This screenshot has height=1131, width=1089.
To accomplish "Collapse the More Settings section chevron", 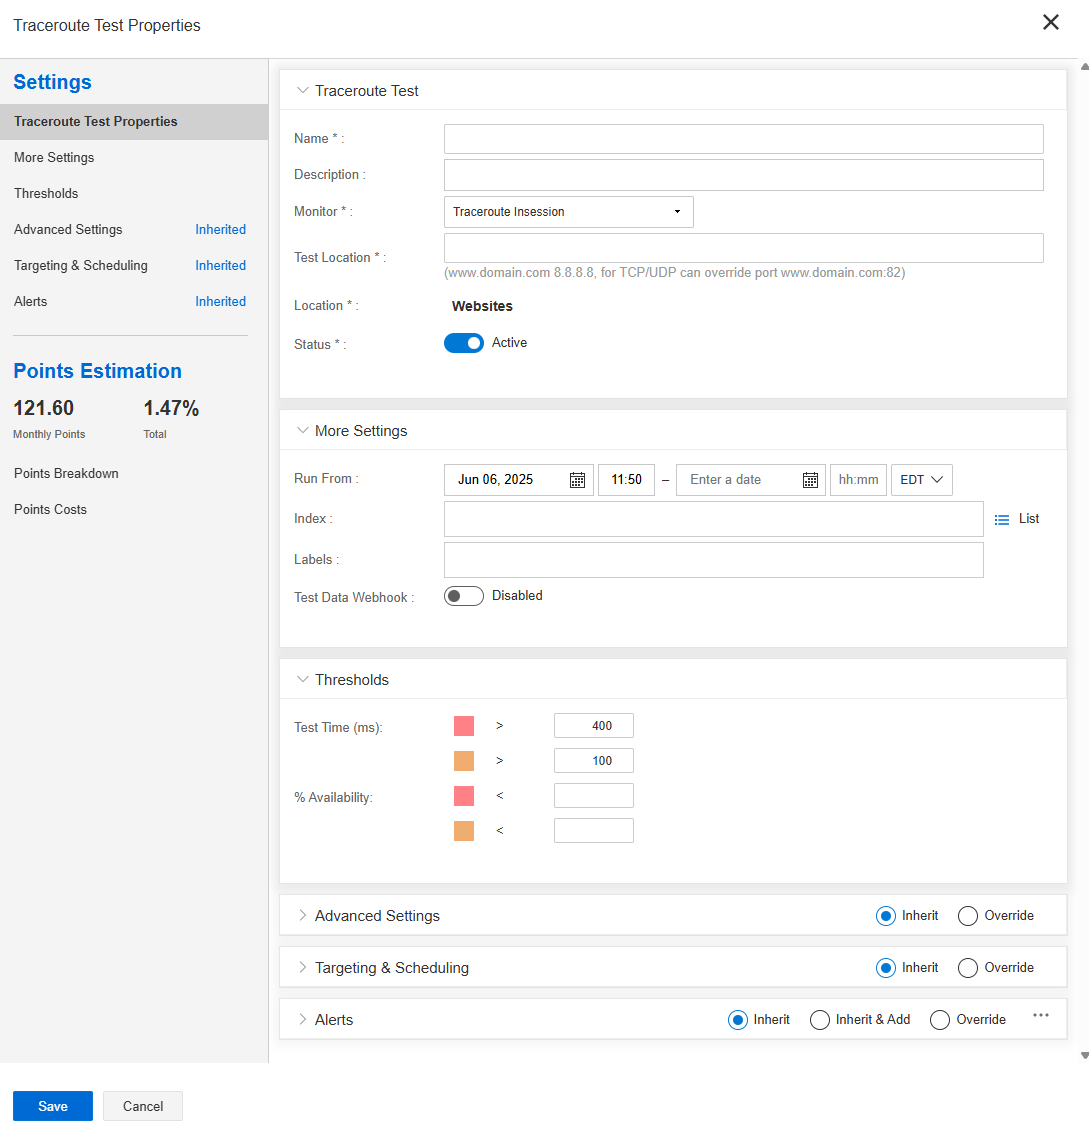I will click(x=303, y=431).
